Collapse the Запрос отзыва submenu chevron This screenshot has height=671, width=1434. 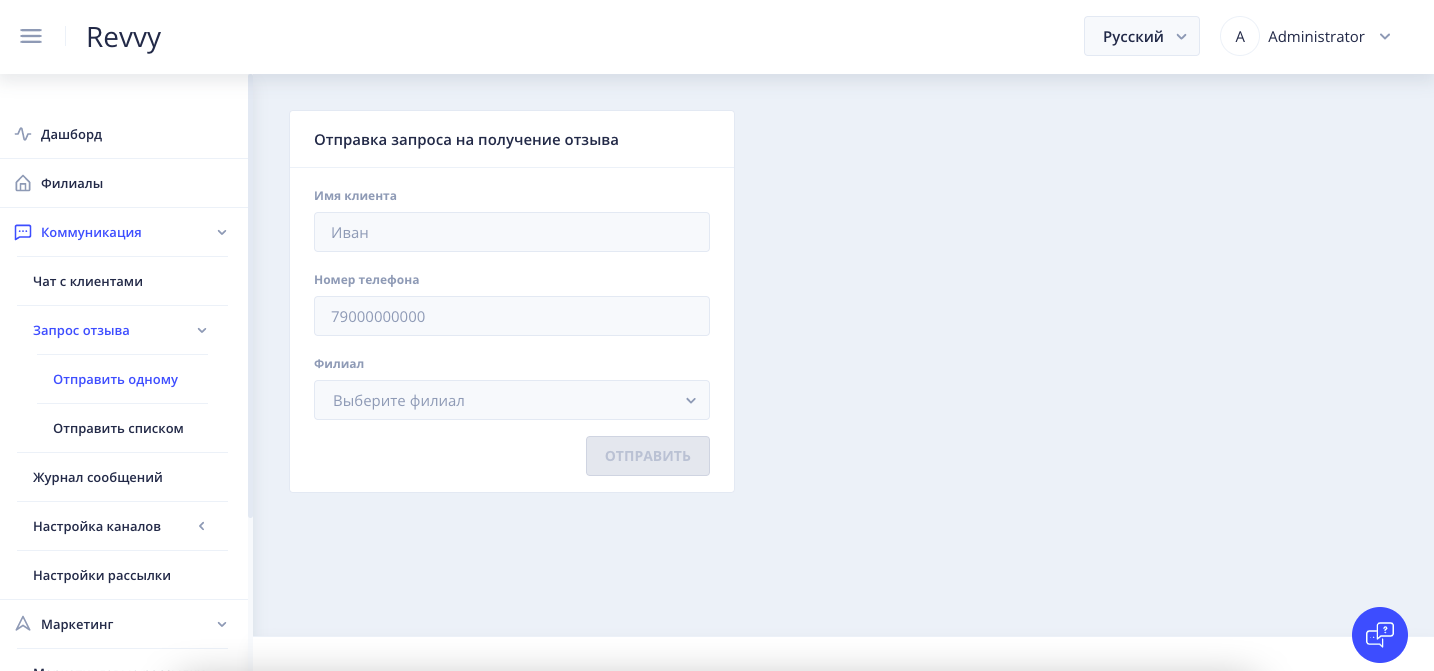(x=202, y=330)
